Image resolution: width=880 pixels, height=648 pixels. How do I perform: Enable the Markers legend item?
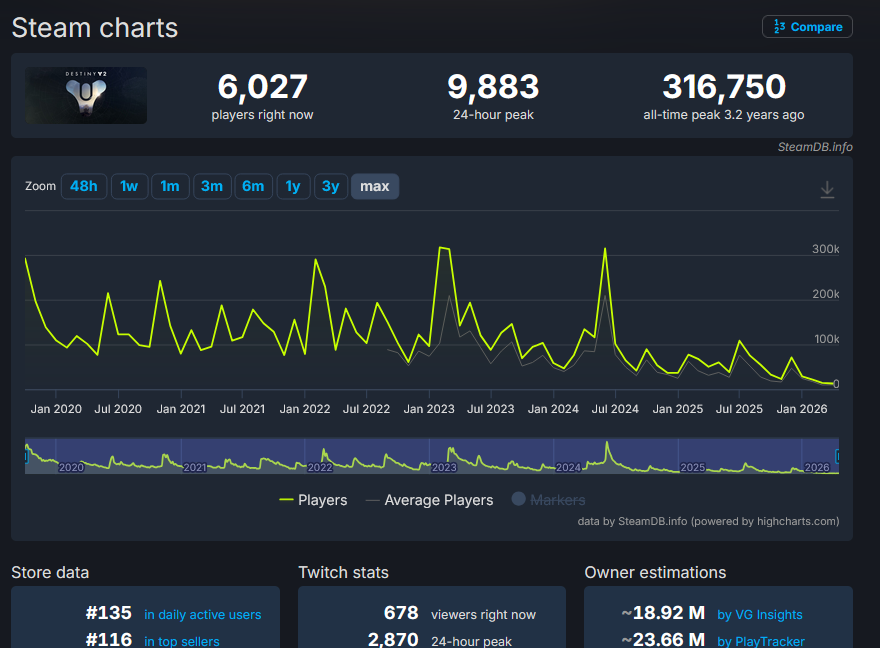point(548,499)
